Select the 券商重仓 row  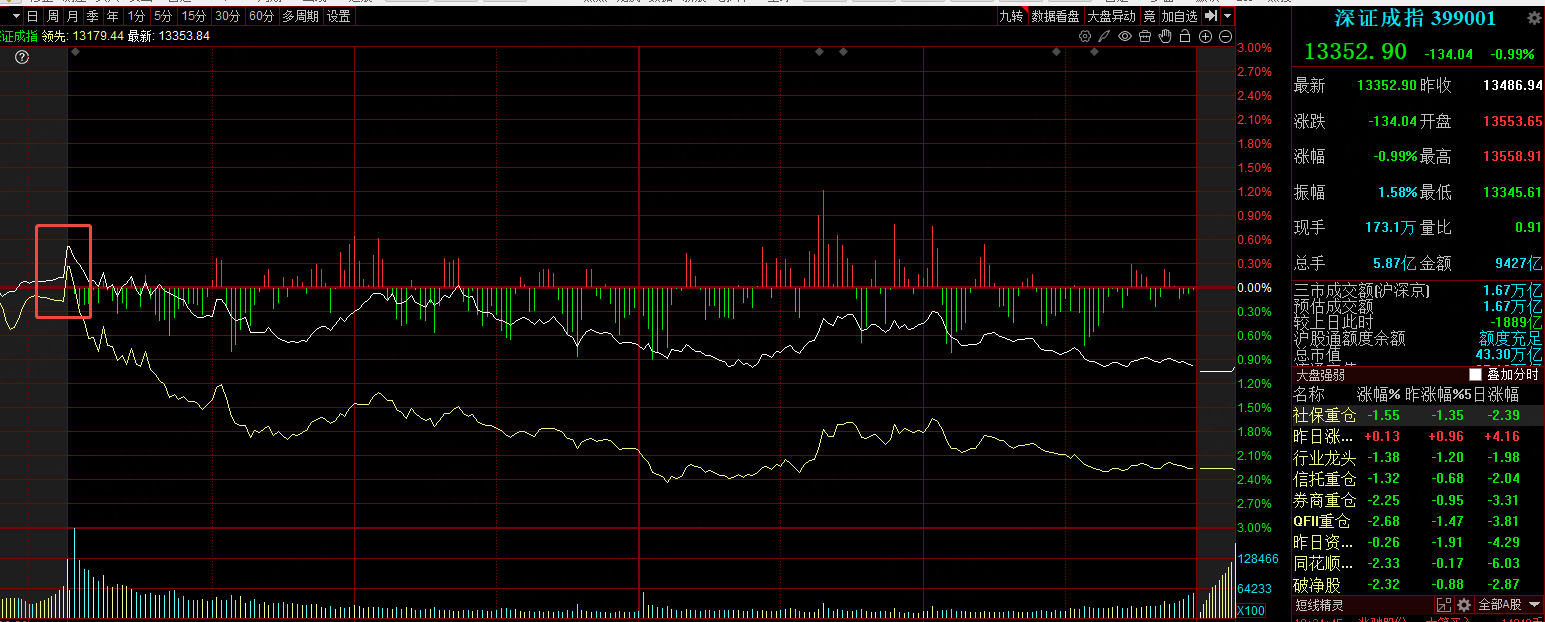tap(1324, 500)
